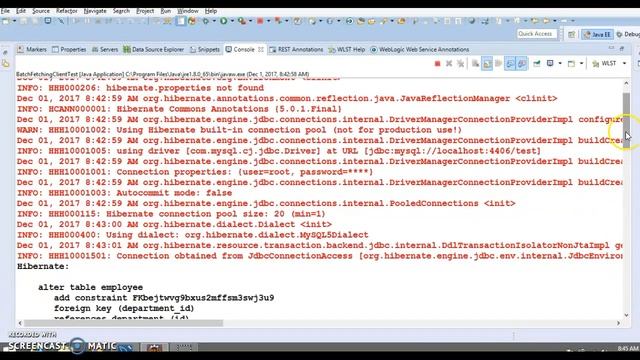This screenshot has height=360, width=640.
Task: Click the Display Selected Console icon
Action: coord(550,64)
